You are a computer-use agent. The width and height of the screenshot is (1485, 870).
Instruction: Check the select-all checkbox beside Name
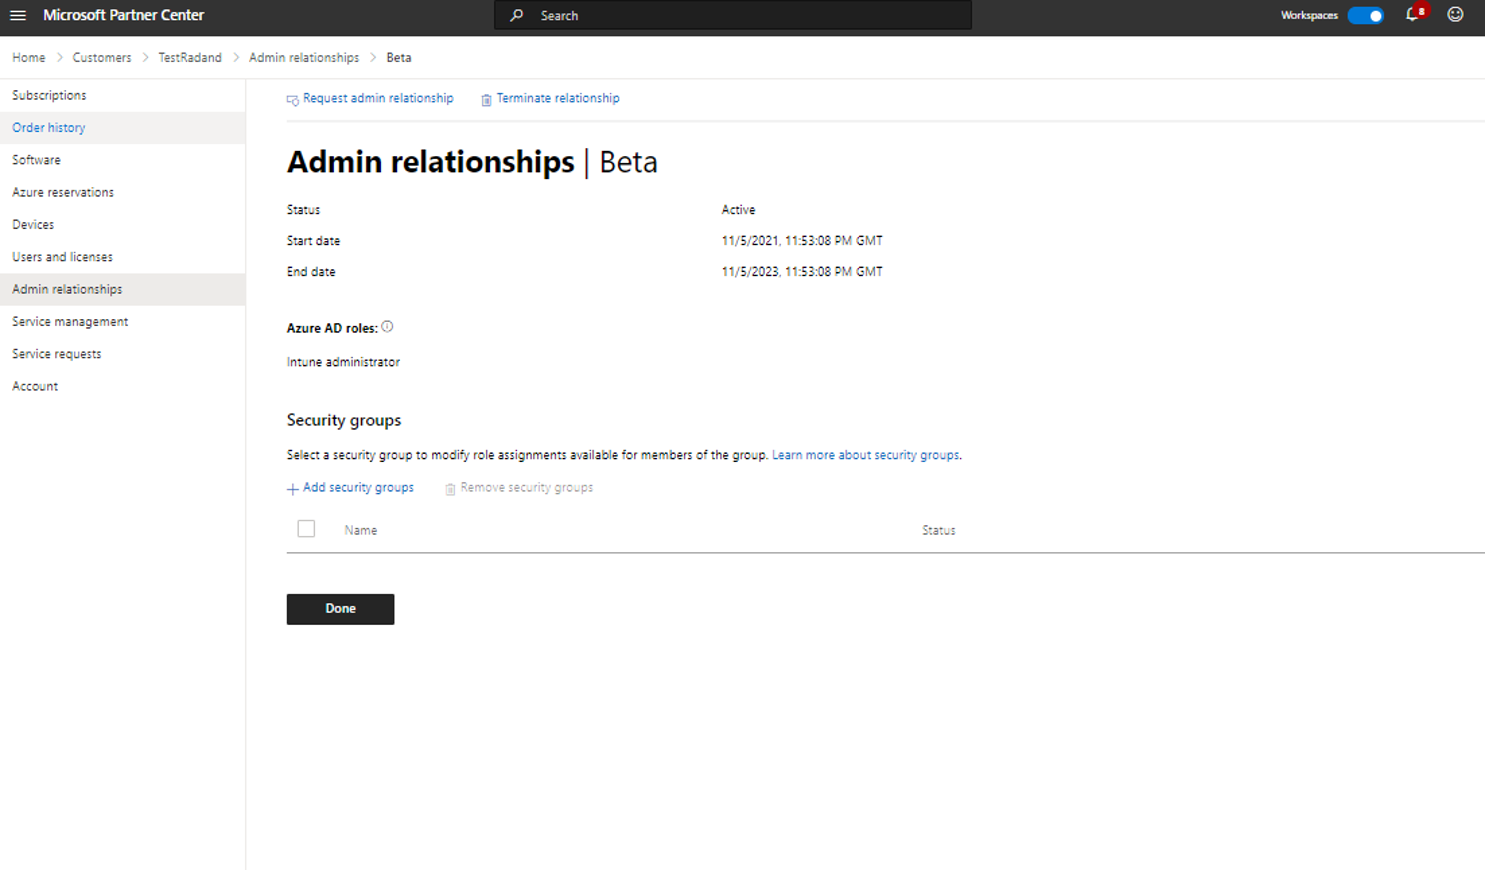306,529
